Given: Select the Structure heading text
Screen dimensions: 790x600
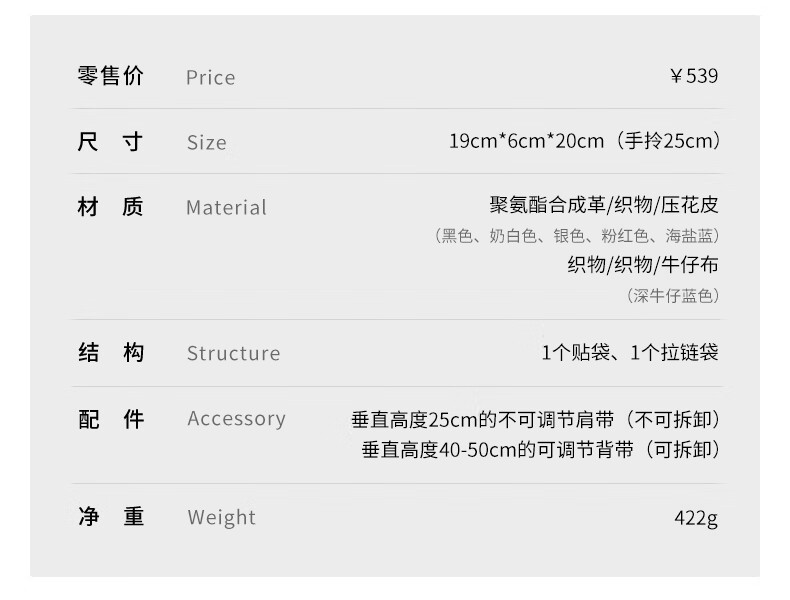Looking at the screenshot, I should pos(233,353).
